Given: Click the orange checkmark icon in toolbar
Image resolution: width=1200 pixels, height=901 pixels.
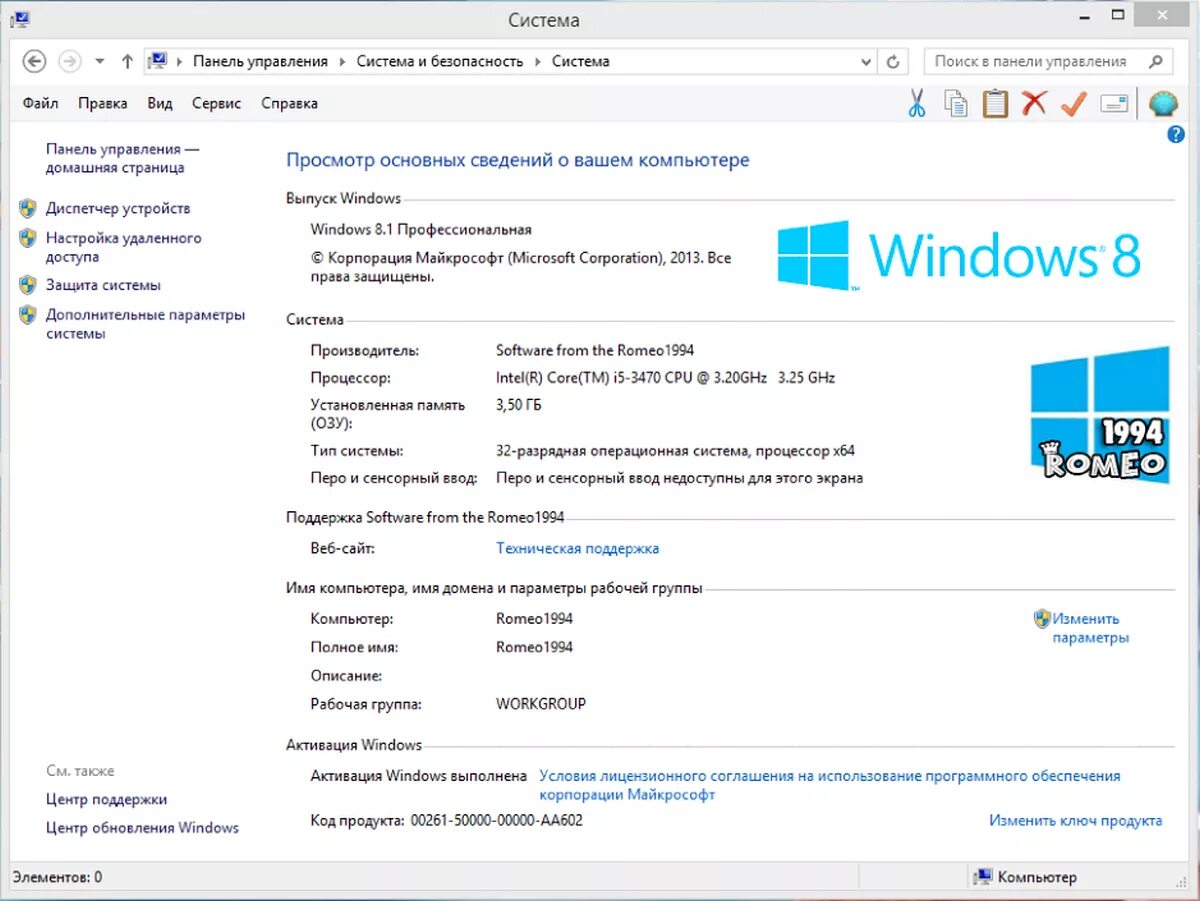Looking at the screenshot, I should point(1074,103).
